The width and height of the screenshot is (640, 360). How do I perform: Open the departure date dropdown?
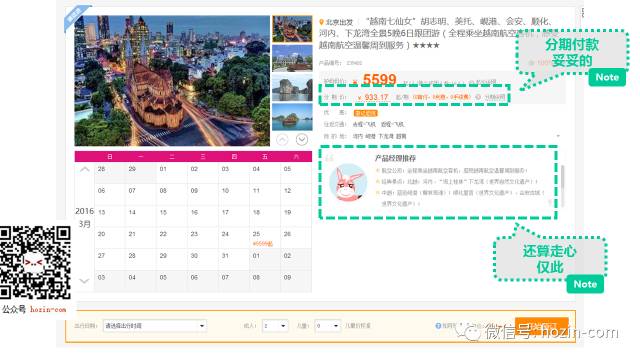coord(155,326)
